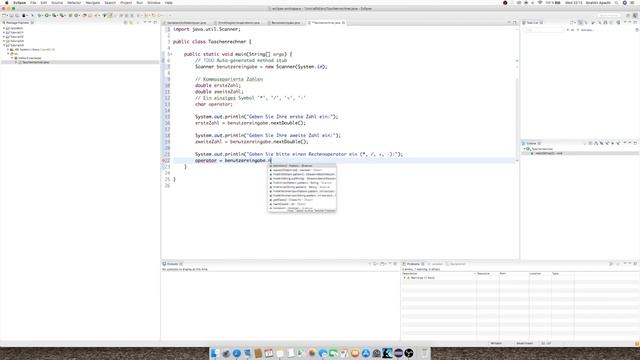This screenshot has height=360, width=640.
Task: Sort by the Description column header
Action: pos(439,273)
